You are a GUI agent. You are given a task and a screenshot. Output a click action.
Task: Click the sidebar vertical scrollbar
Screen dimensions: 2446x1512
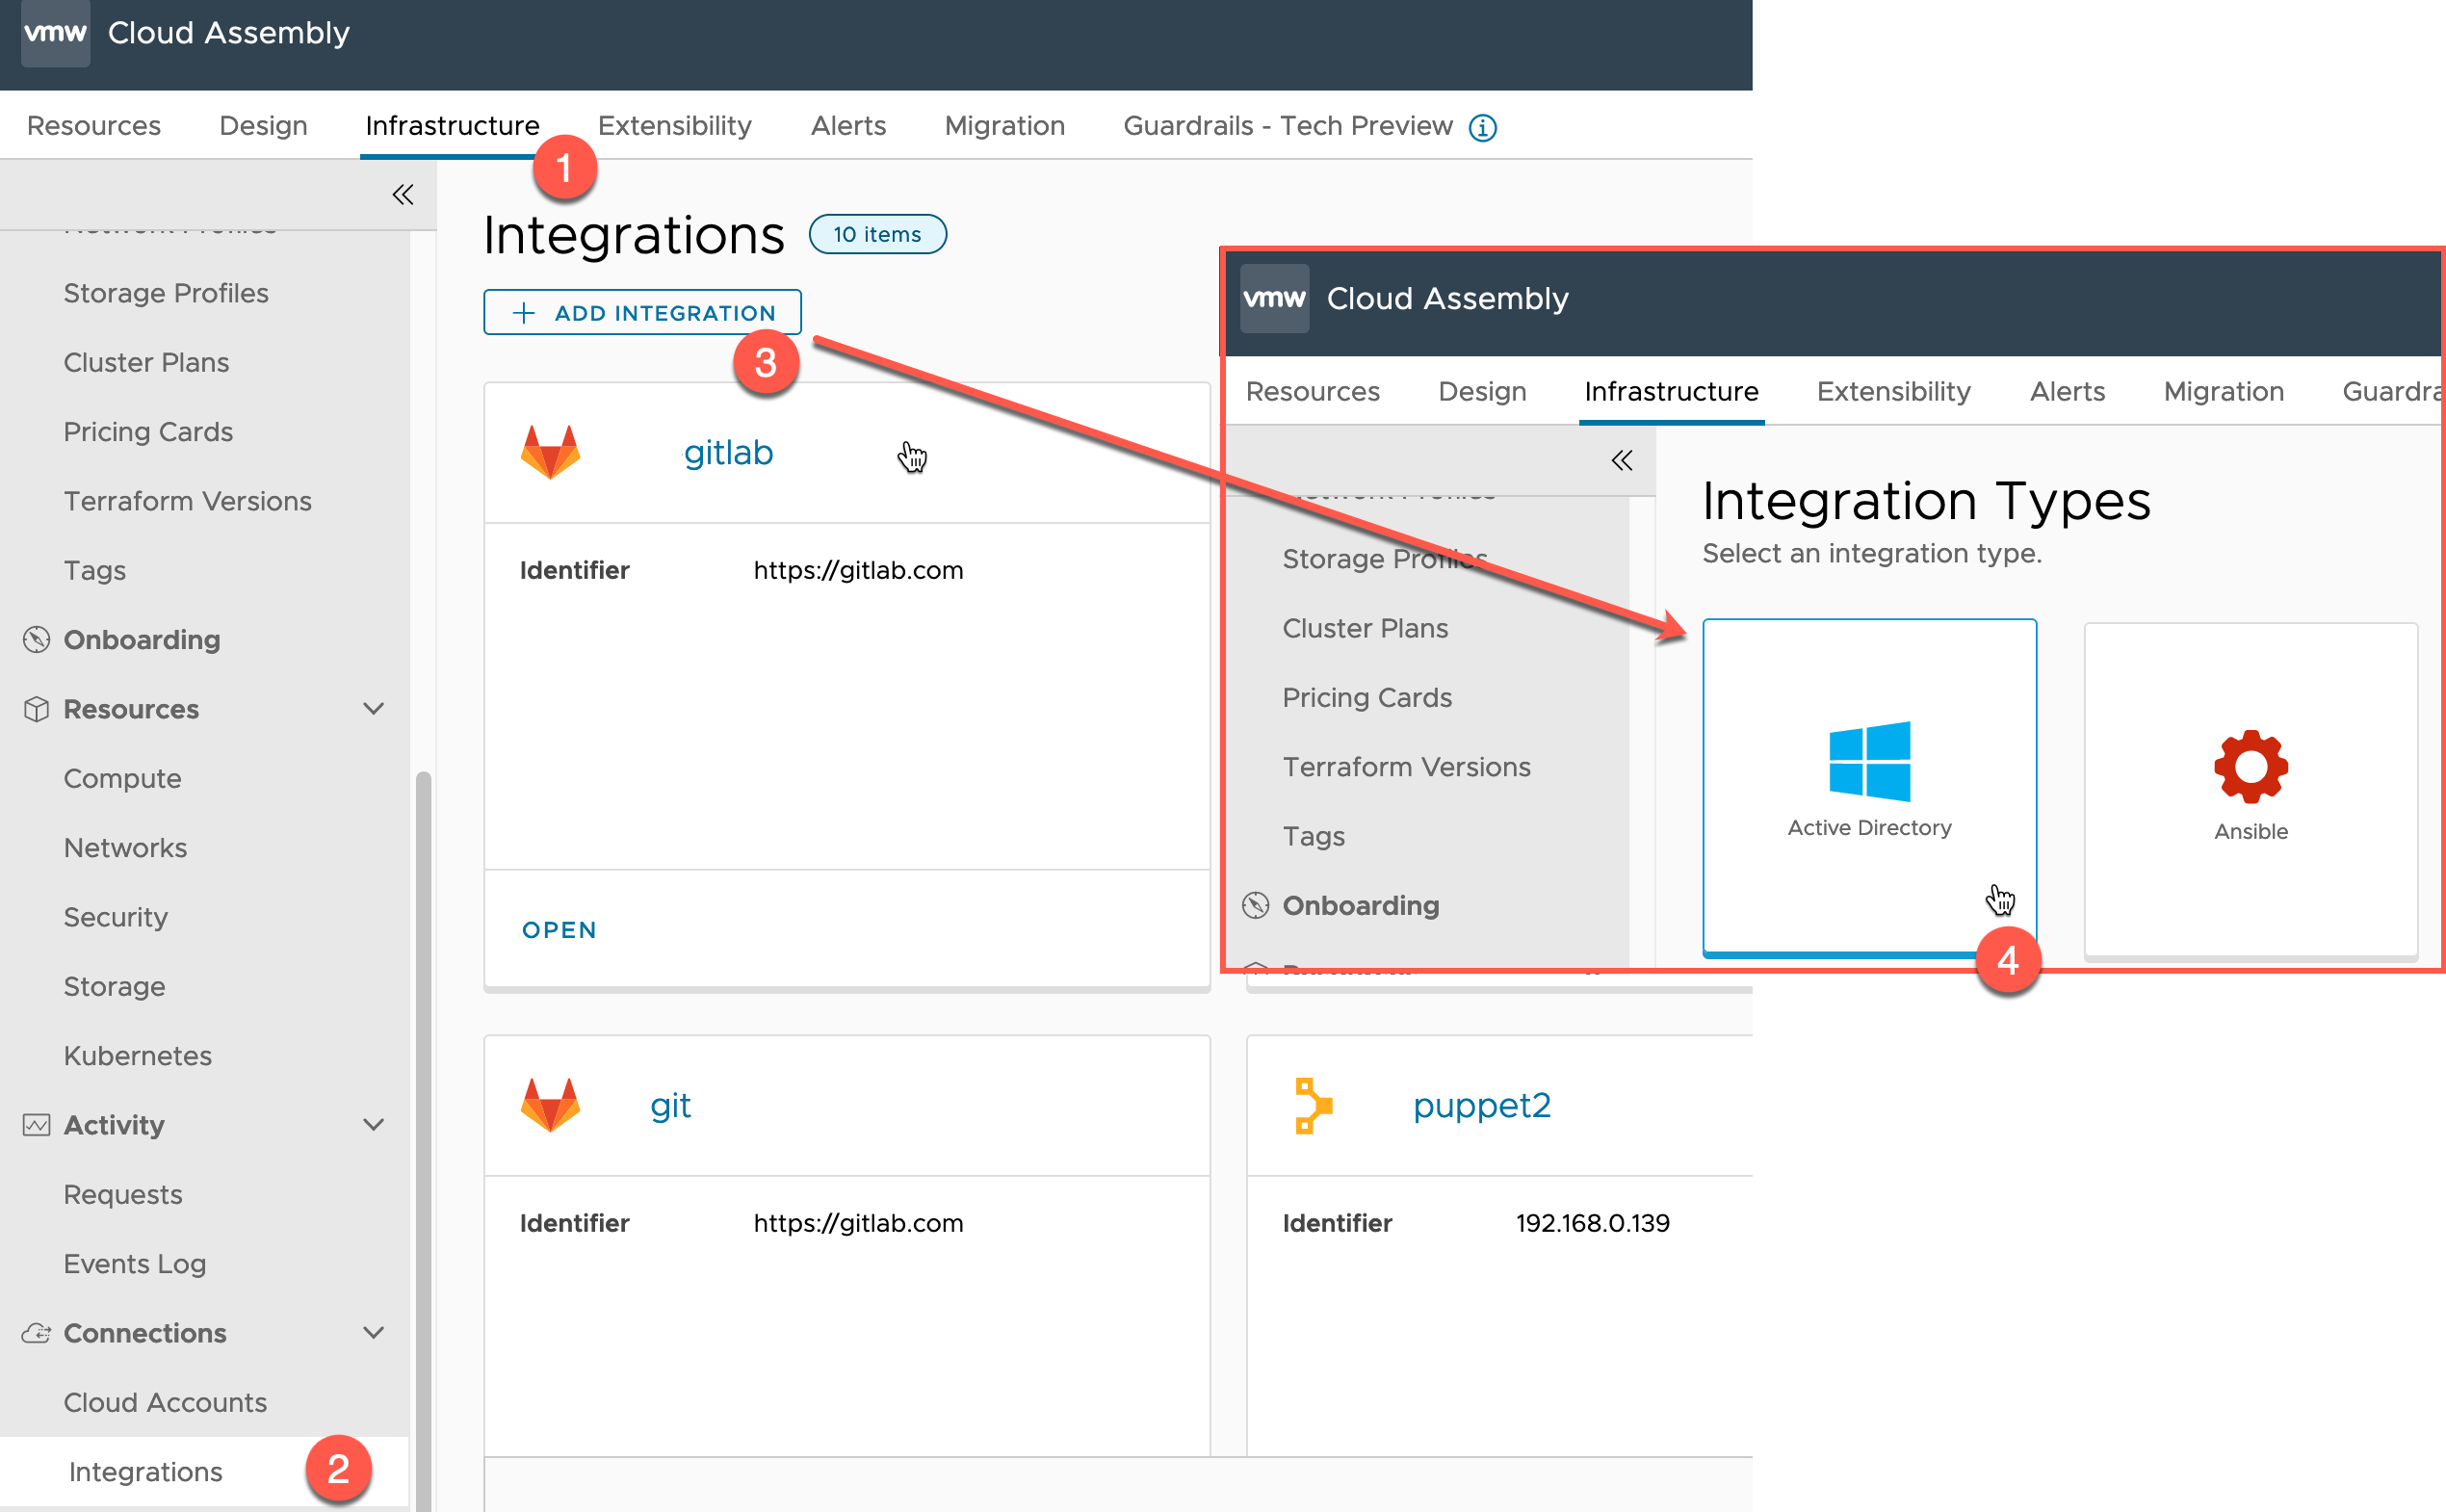423,1140
